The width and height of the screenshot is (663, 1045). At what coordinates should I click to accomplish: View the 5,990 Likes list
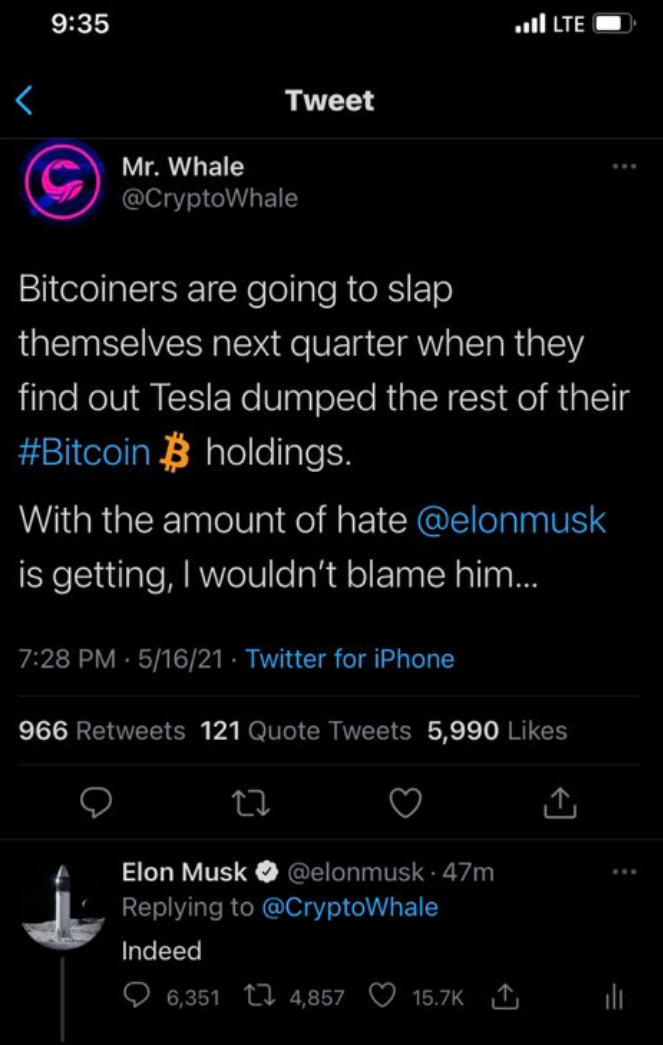497,731
